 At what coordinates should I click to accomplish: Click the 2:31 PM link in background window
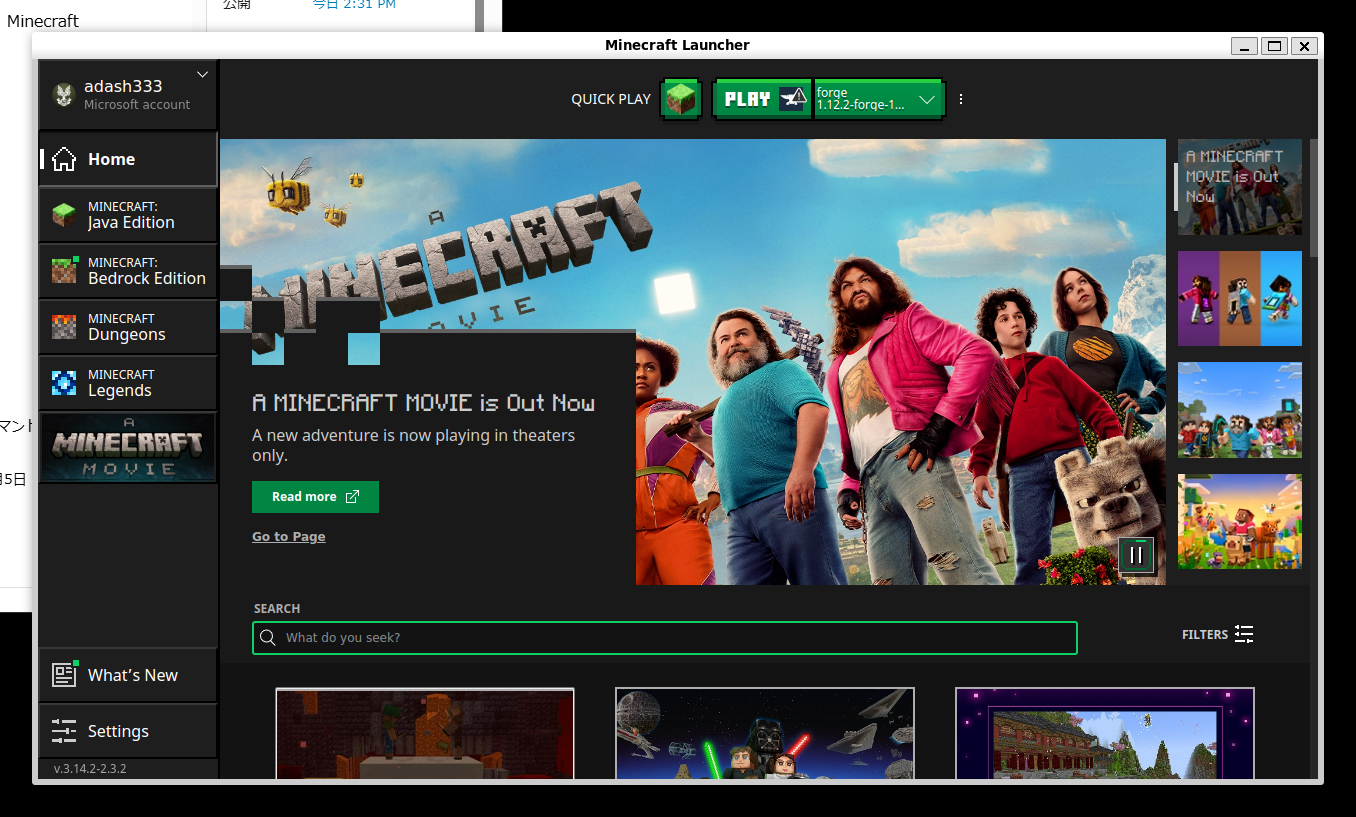click(x=354, y=5)
